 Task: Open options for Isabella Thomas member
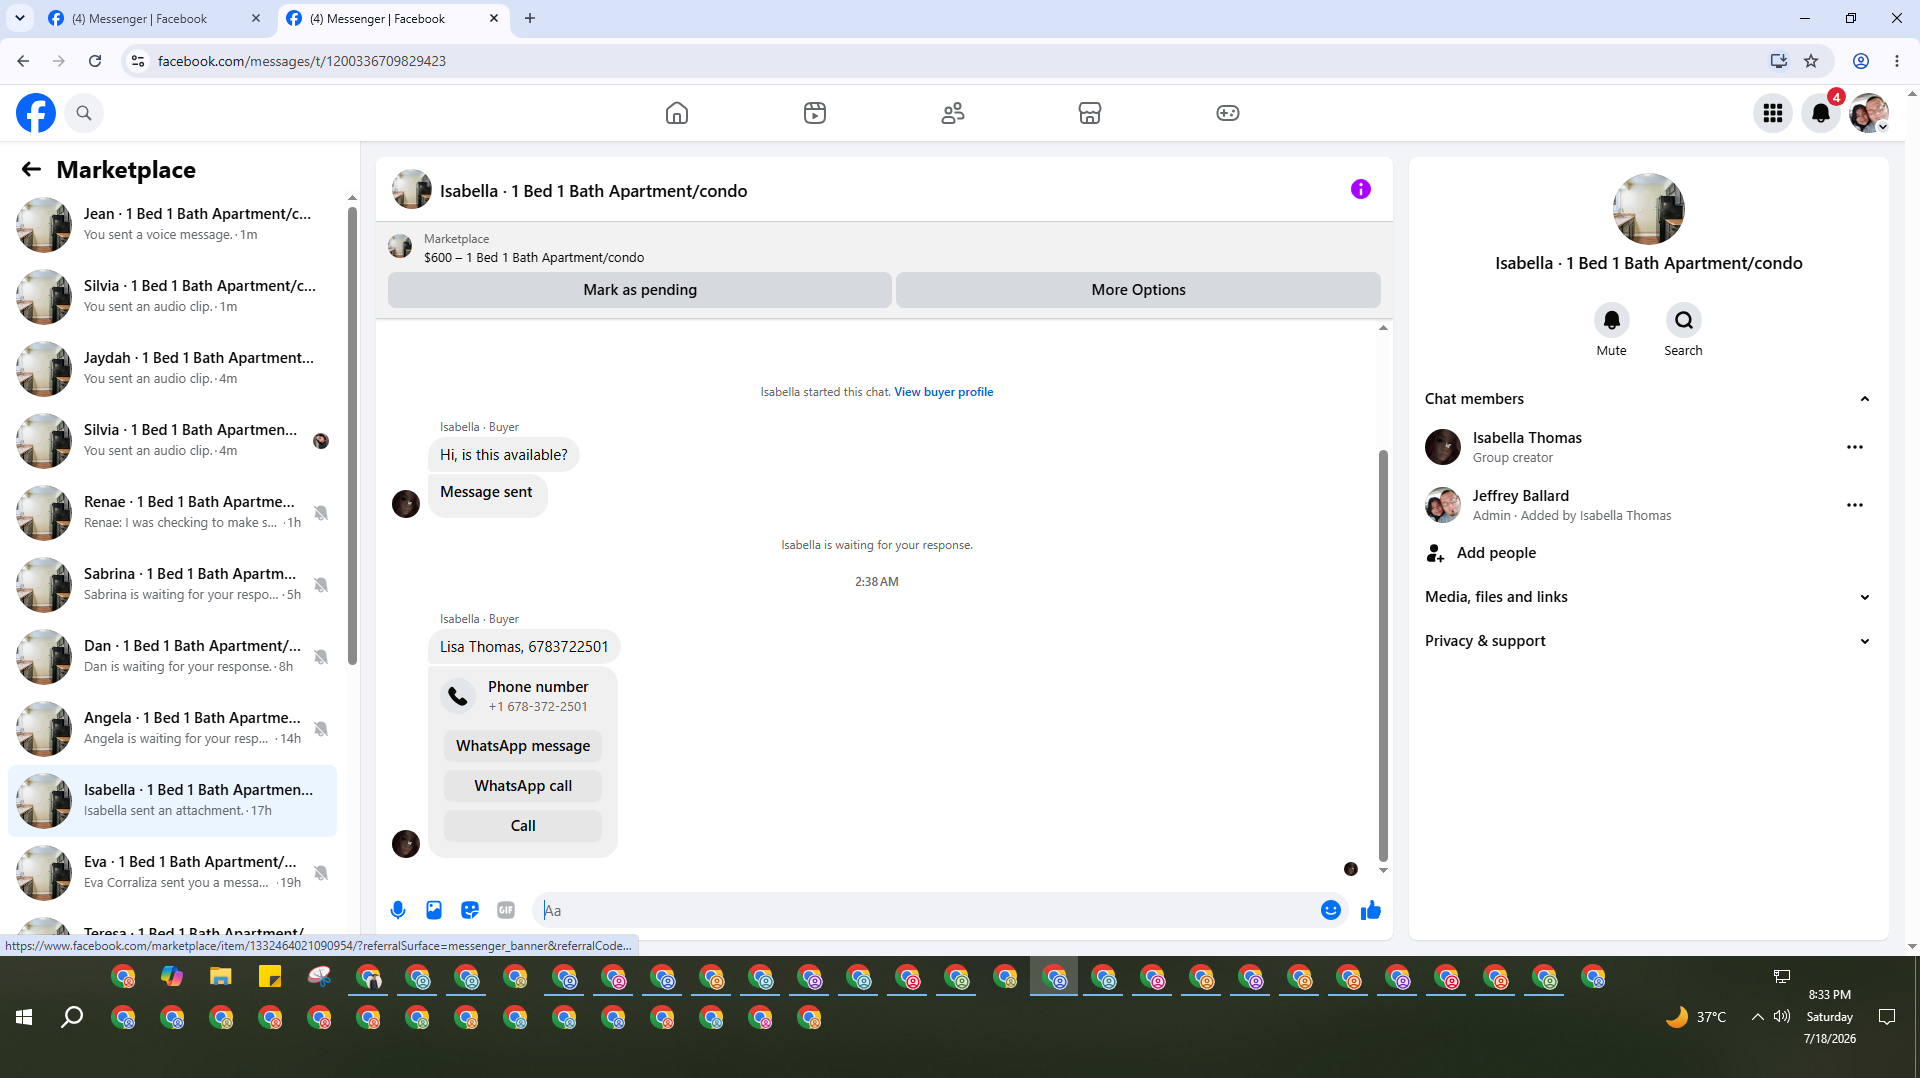click(x=1855, y=447)
